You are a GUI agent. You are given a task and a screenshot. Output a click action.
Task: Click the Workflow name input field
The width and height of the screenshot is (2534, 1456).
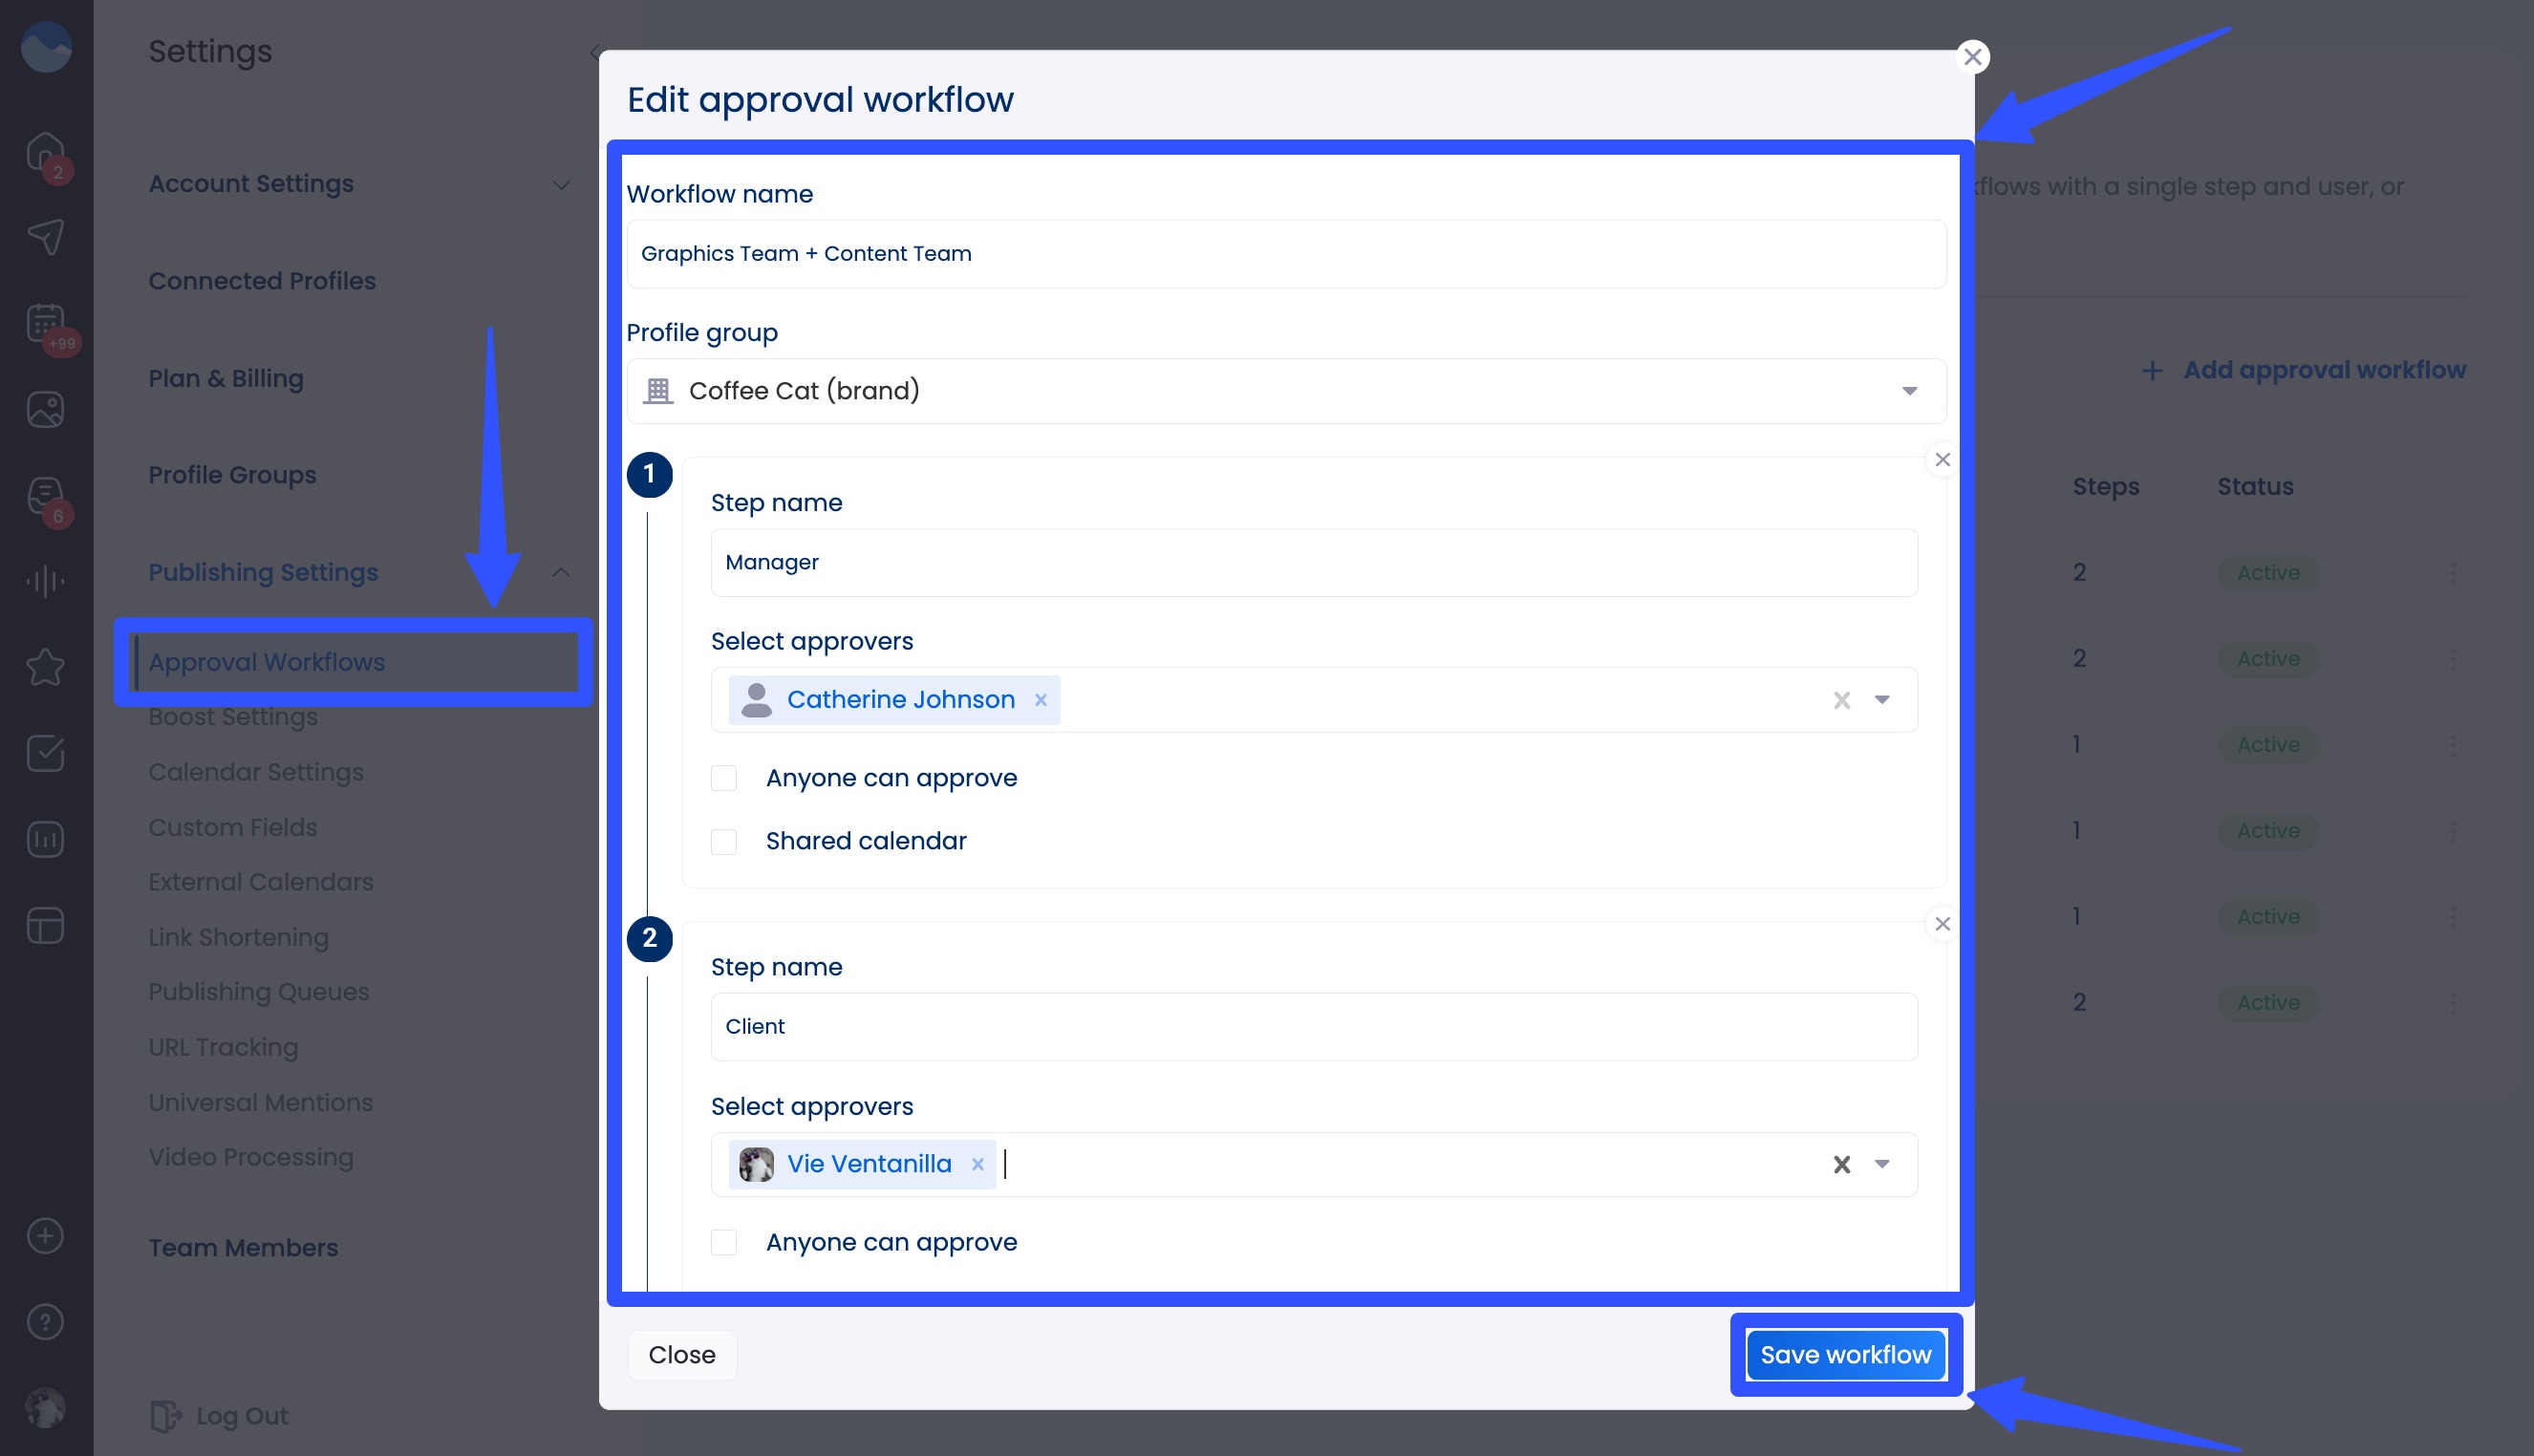pyautogui.click(x=1286, y=254)
